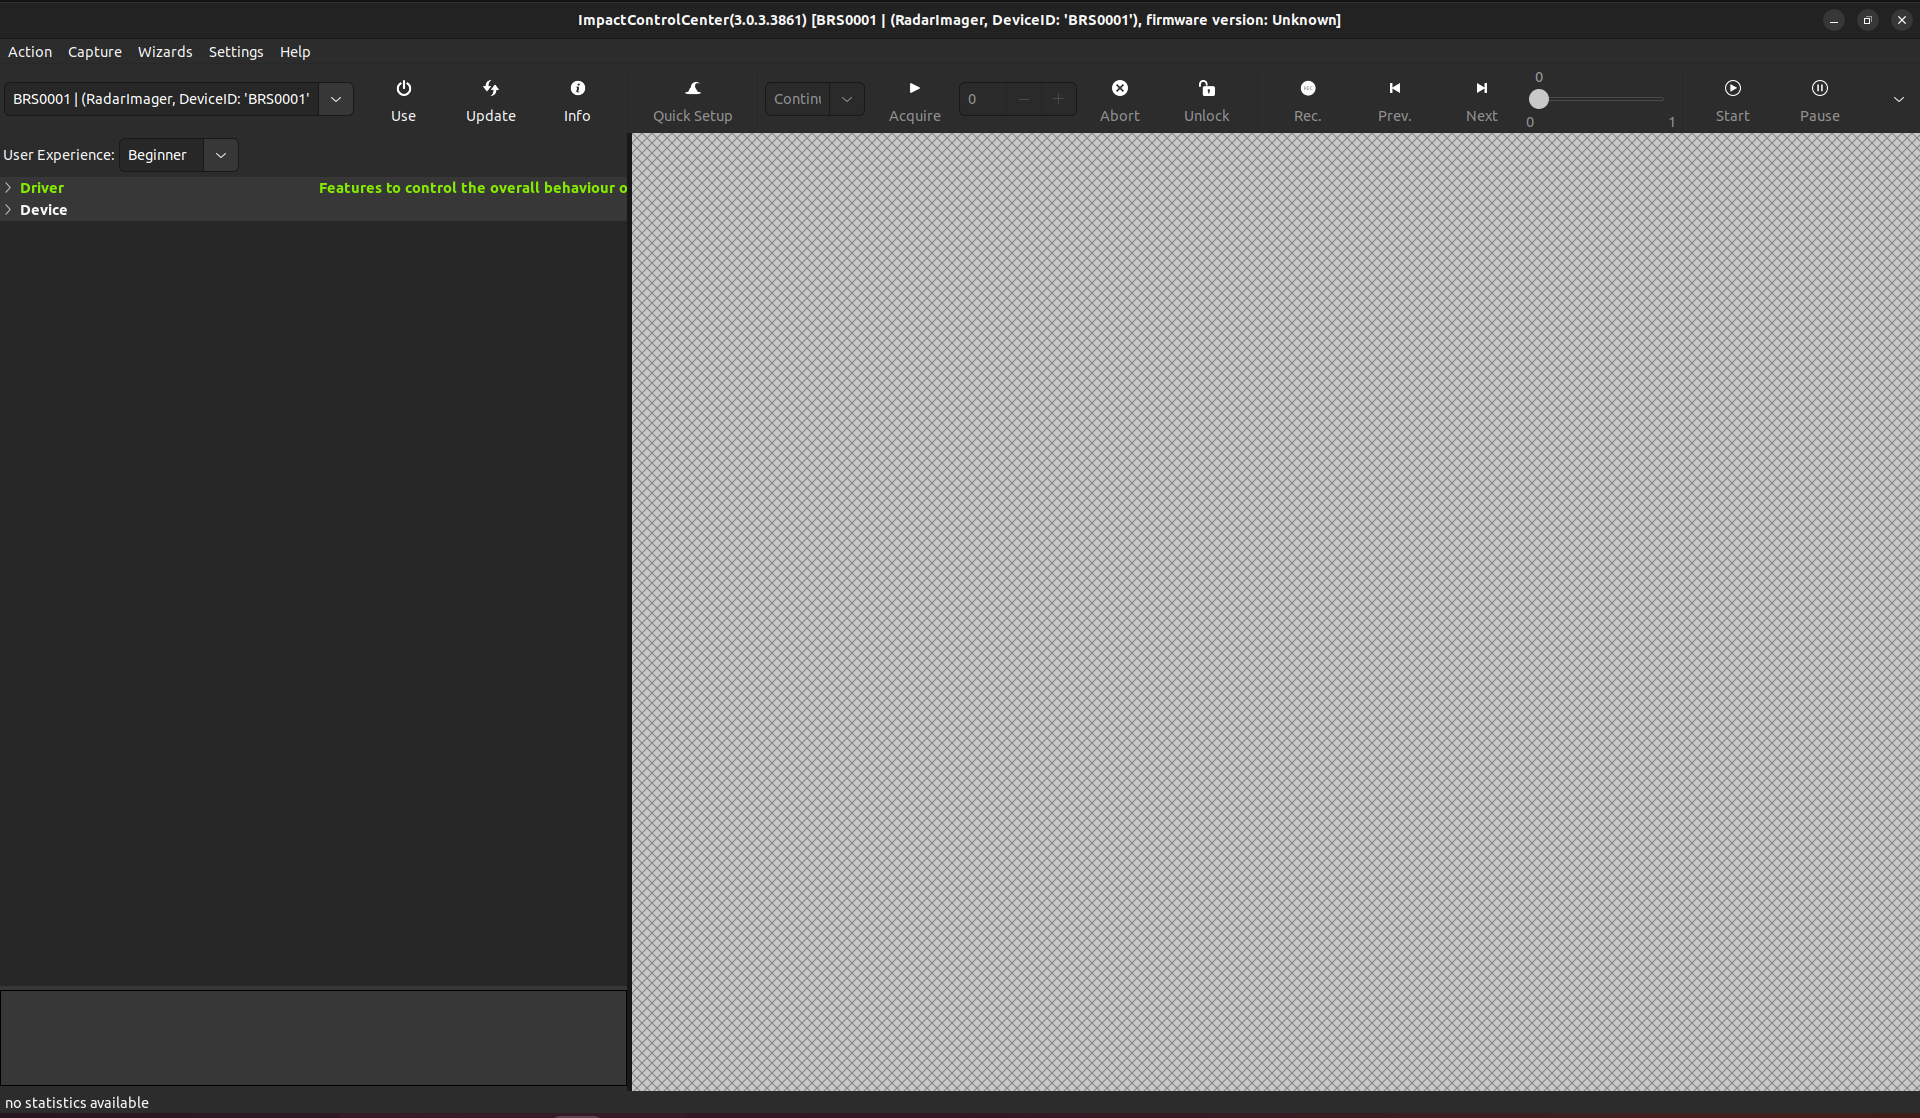Open the Wizards menu

tap(165, 52)
